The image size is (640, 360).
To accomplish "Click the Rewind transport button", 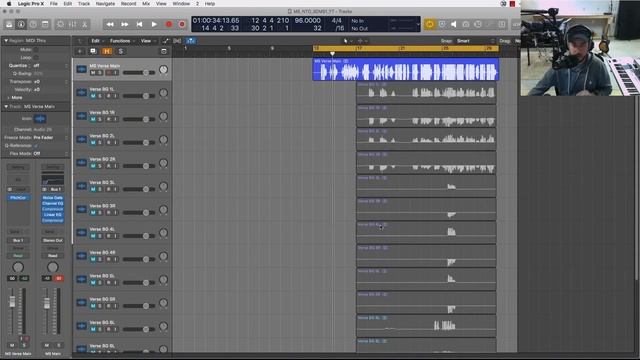I will tap(110, 24).
